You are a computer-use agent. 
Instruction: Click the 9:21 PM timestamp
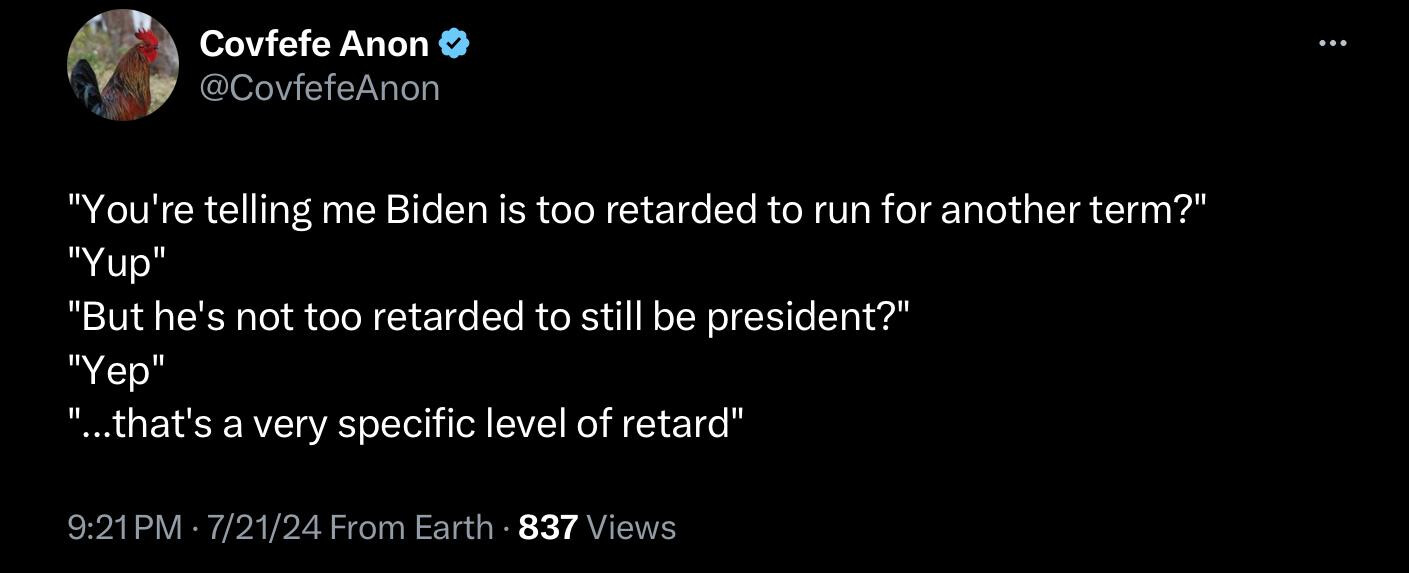point(126,527)
